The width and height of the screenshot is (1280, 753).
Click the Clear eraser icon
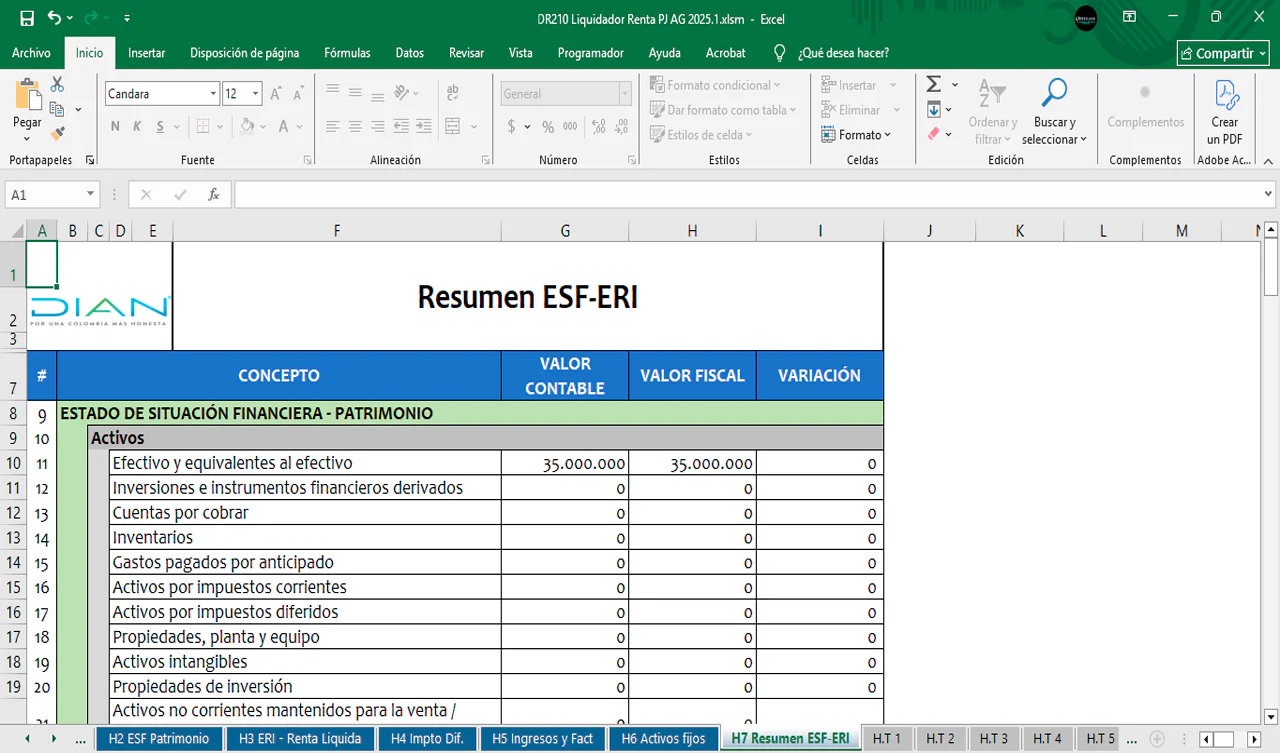(x=933, y=134)
